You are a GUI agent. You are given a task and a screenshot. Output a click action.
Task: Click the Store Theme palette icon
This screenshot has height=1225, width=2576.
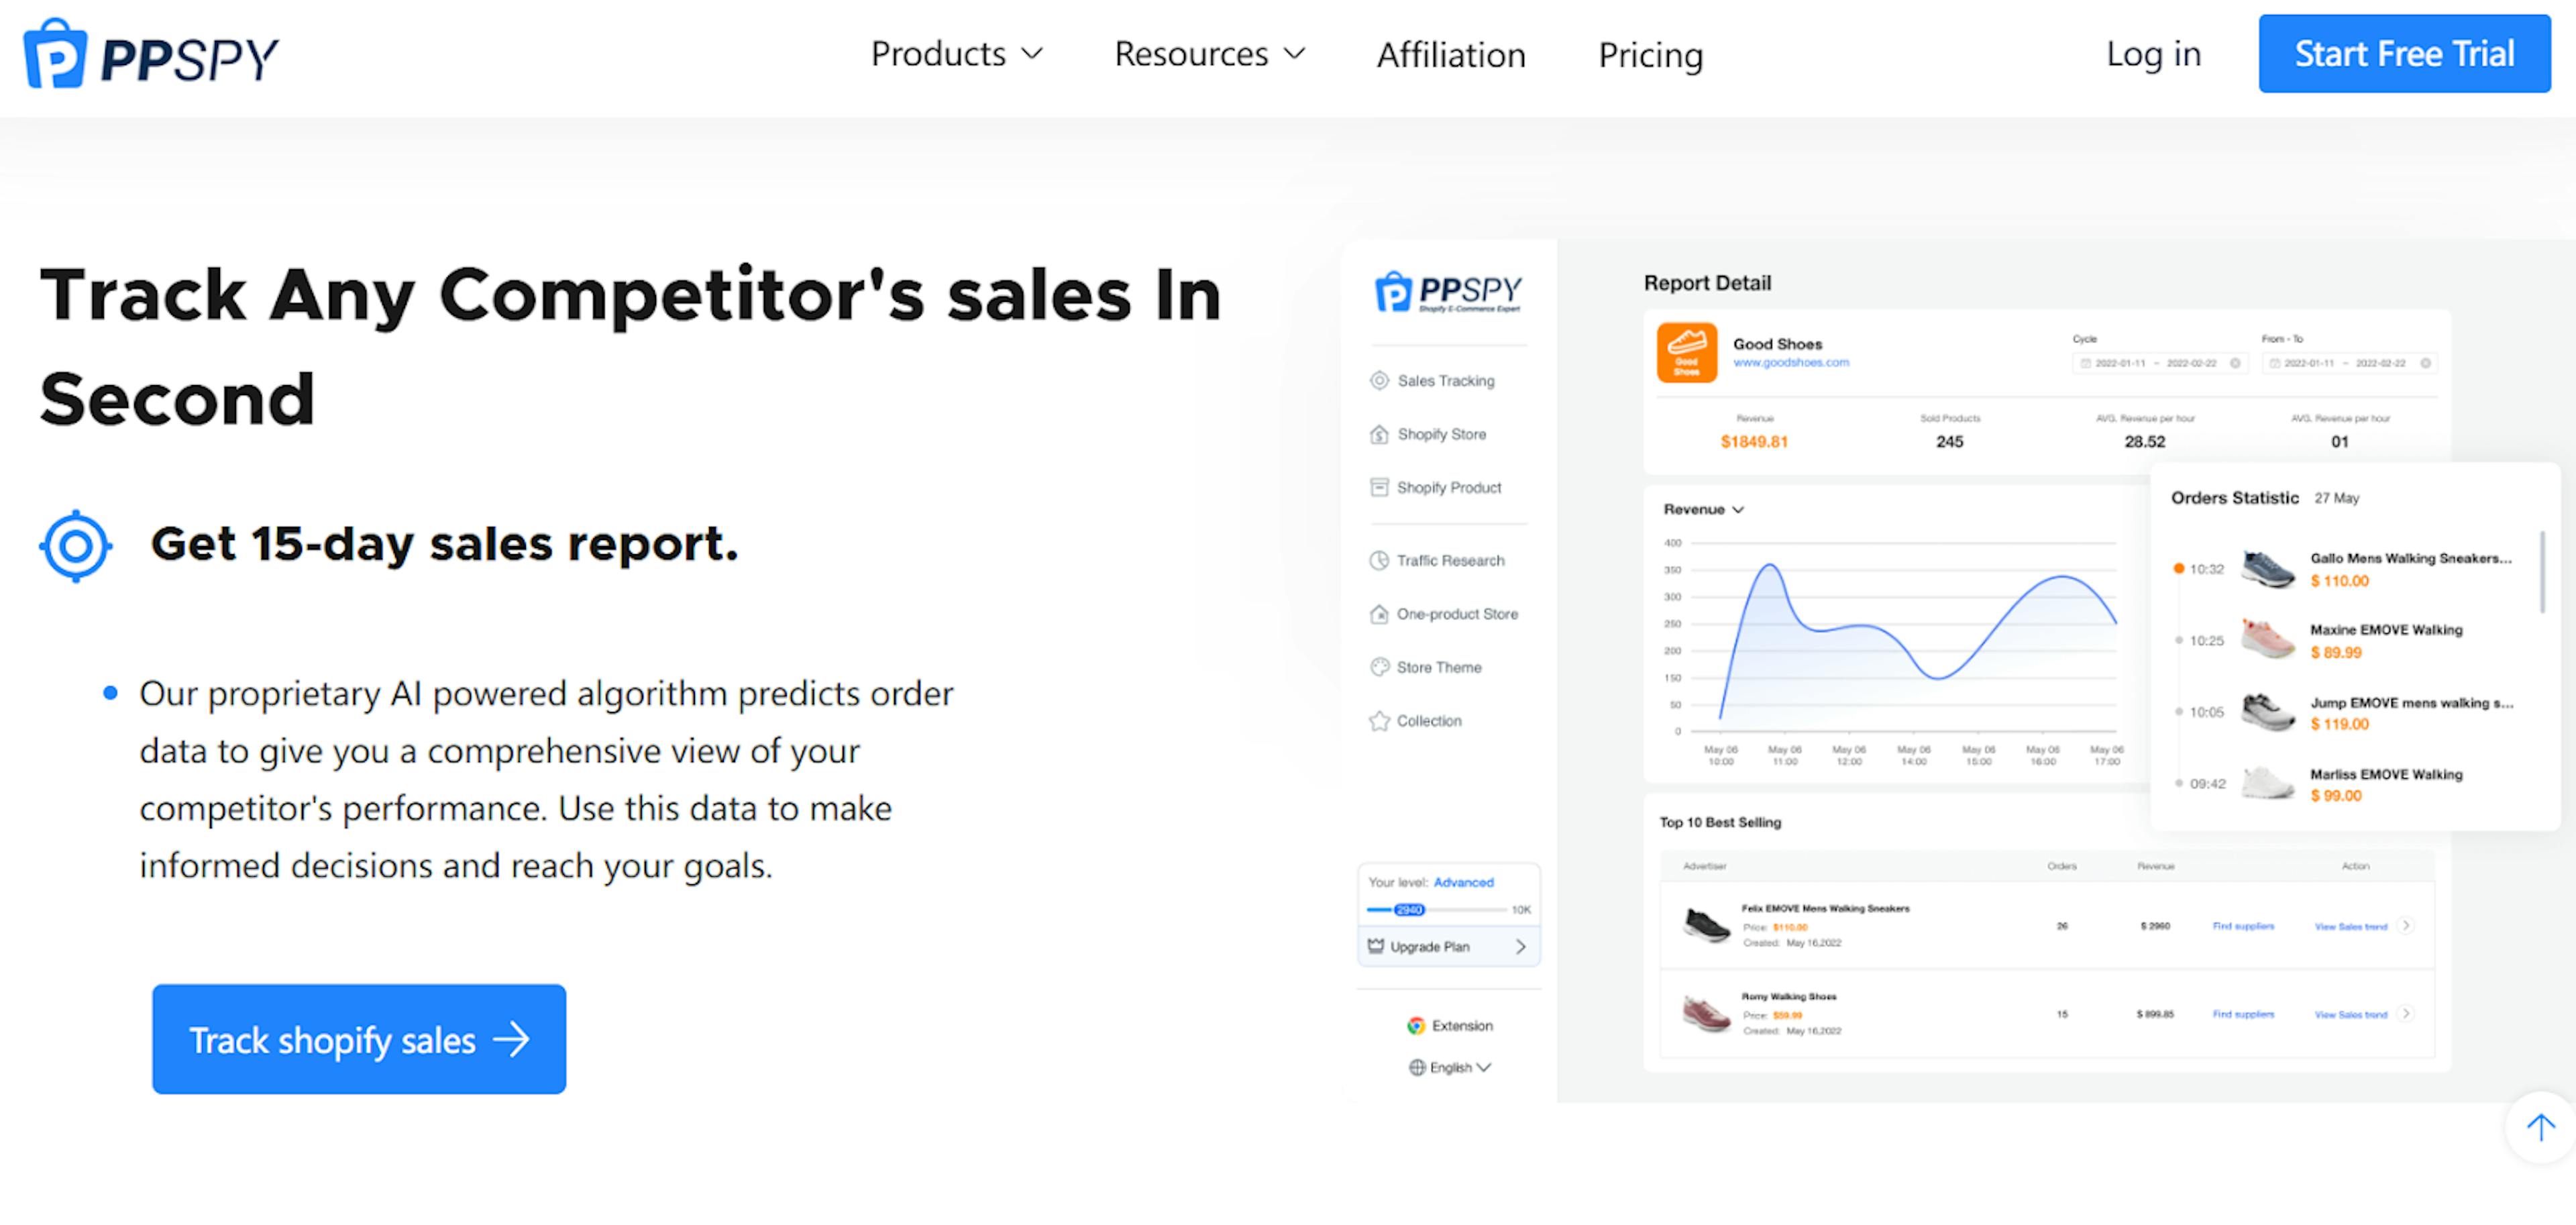pos(1379,667)
